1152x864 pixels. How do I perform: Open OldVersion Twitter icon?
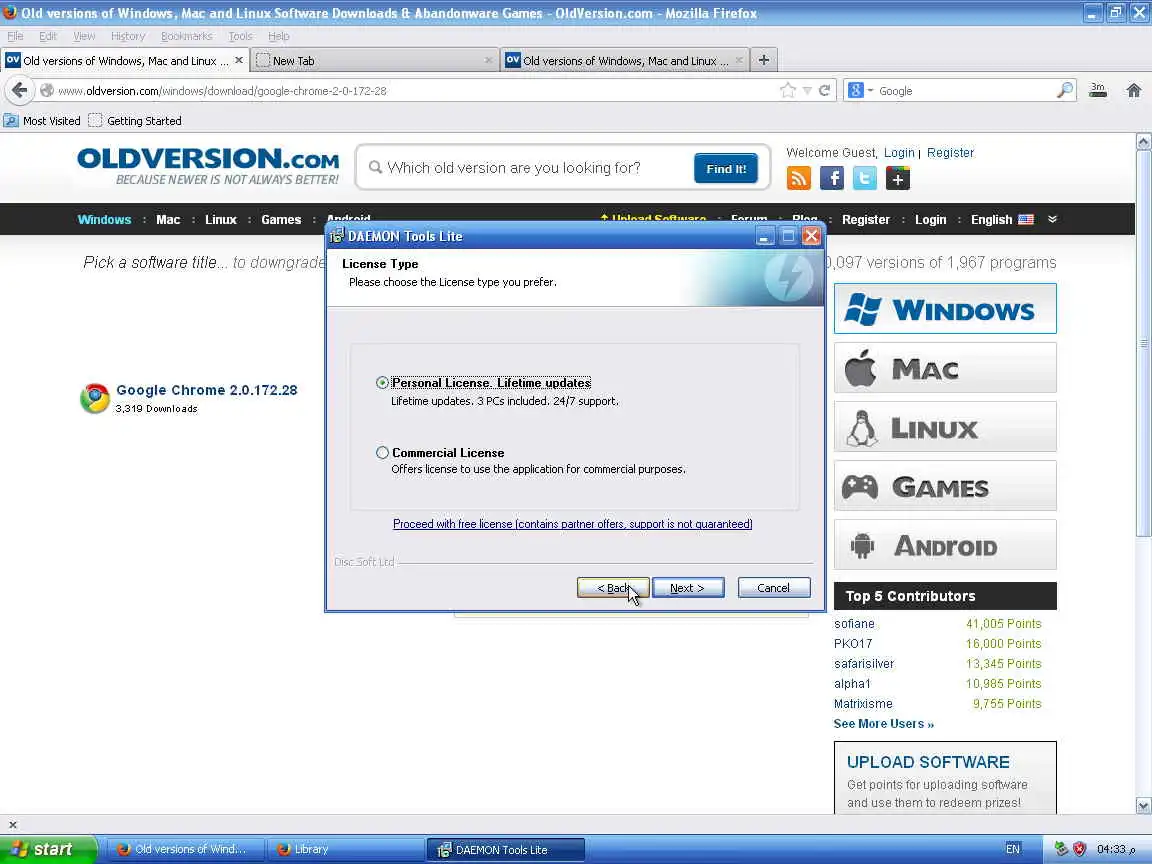coord(865,178)
